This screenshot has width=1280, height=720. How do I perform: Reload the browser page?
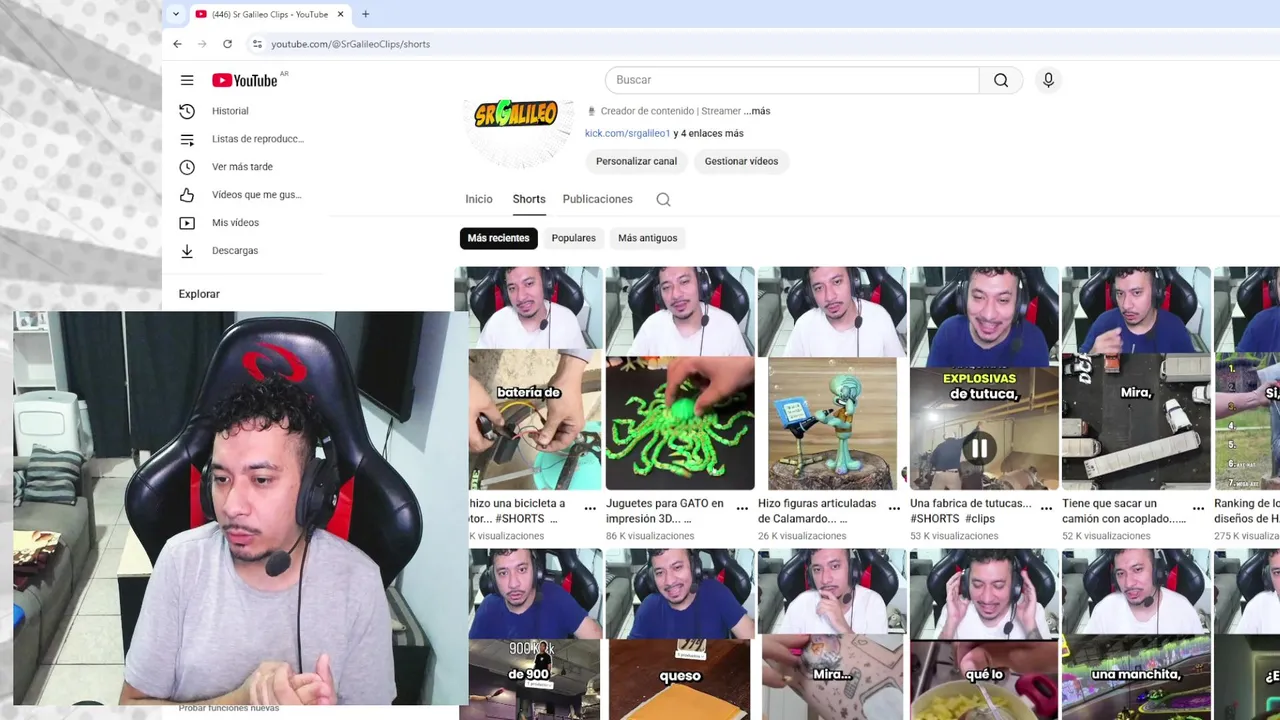tap(227, 44)
